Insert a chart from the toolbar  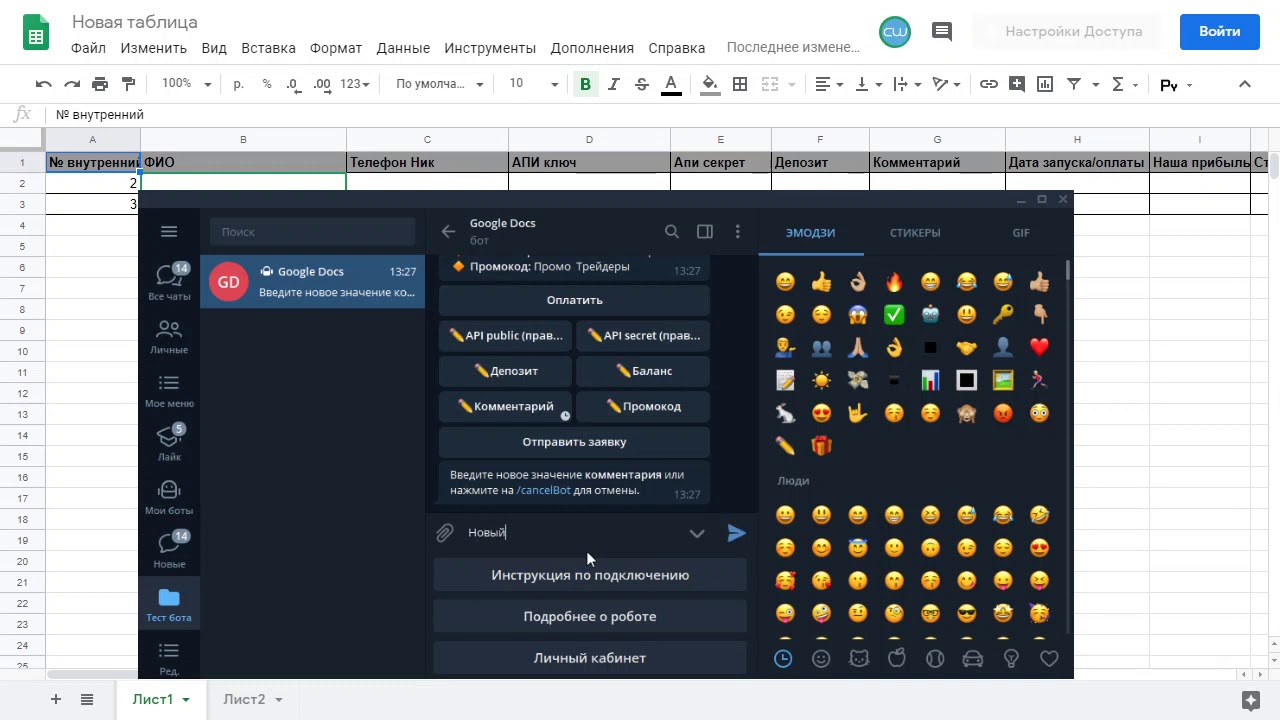pyautogui.click(x=1045, y=84)
